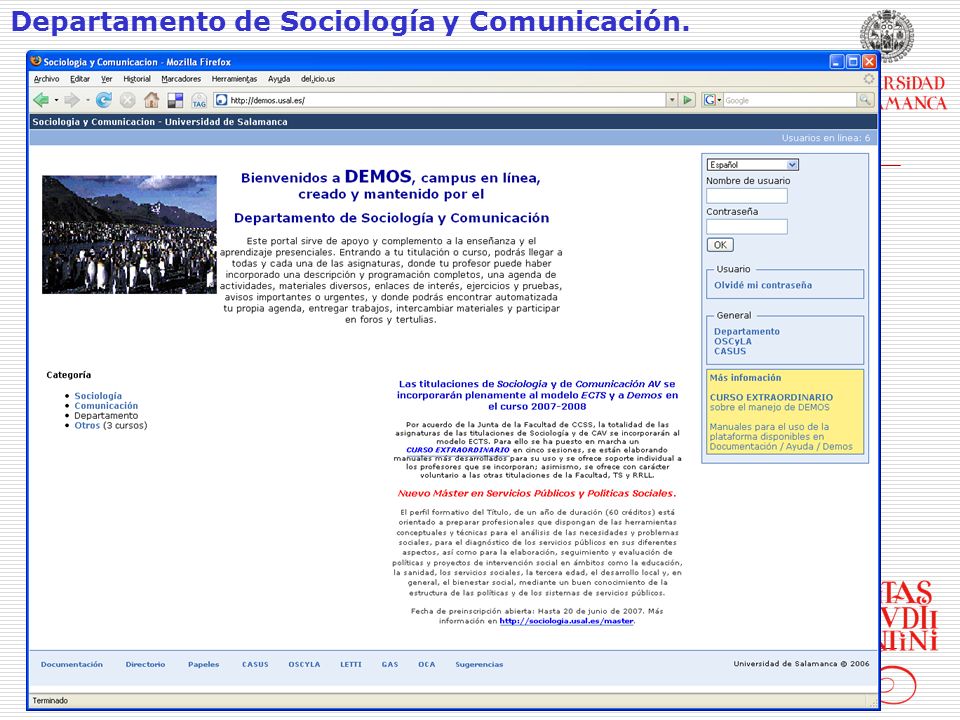Click the Contraseña password field
960x720 pixels.
point(747,227)
